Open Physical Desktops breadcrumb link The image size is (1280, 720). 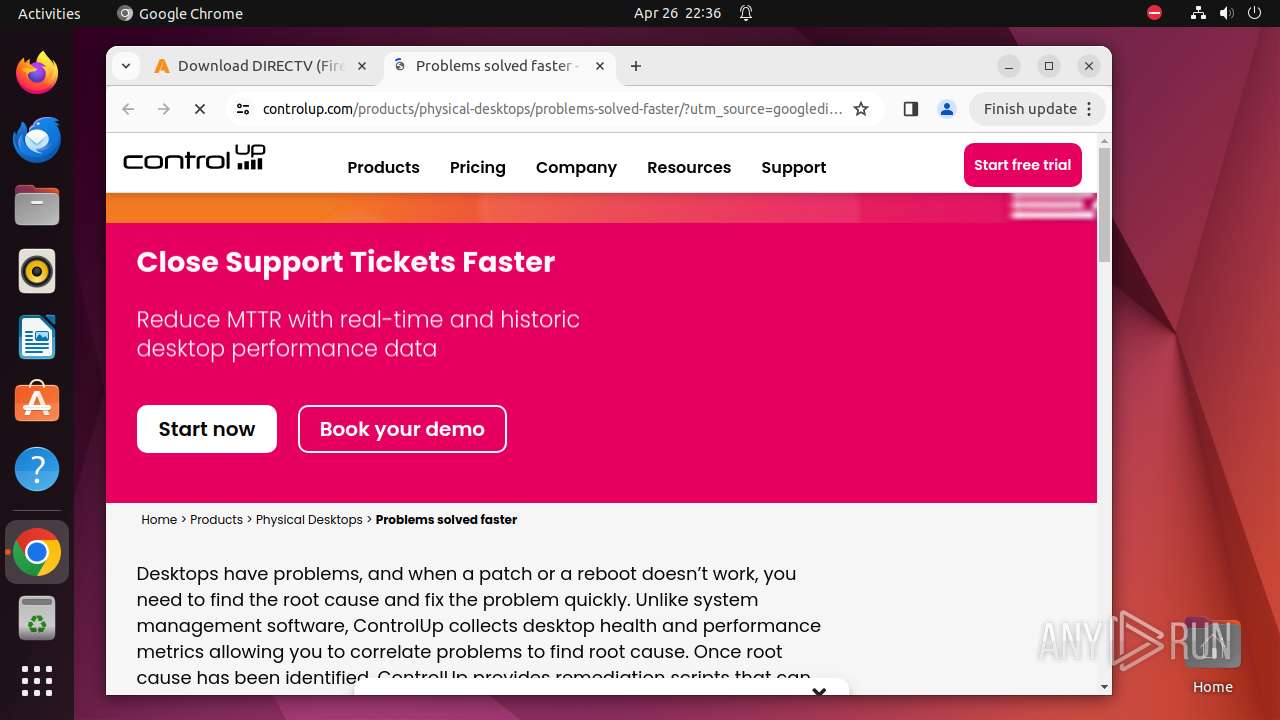click(309, 520)
